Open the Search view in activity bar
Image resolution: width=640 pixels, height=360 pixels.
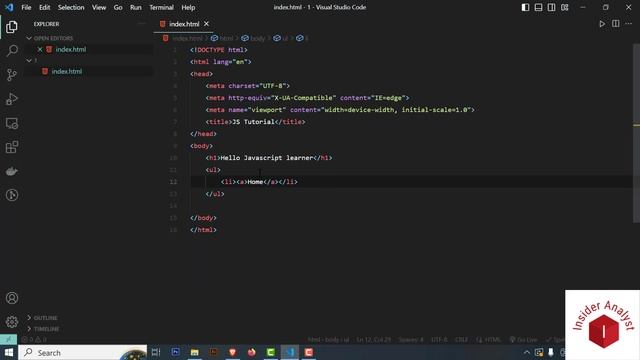(x=12, y=51)
